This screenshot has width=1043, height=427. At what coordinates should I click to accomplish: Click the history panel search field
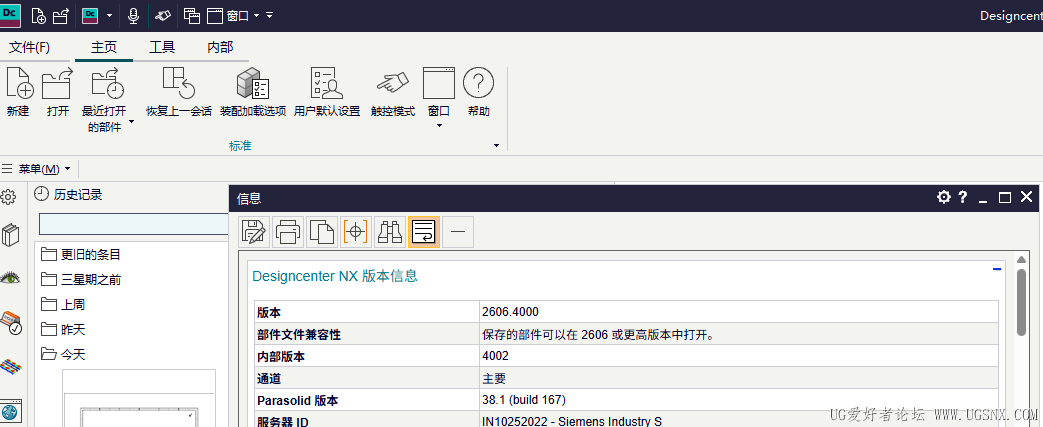[x=134, y=224]
